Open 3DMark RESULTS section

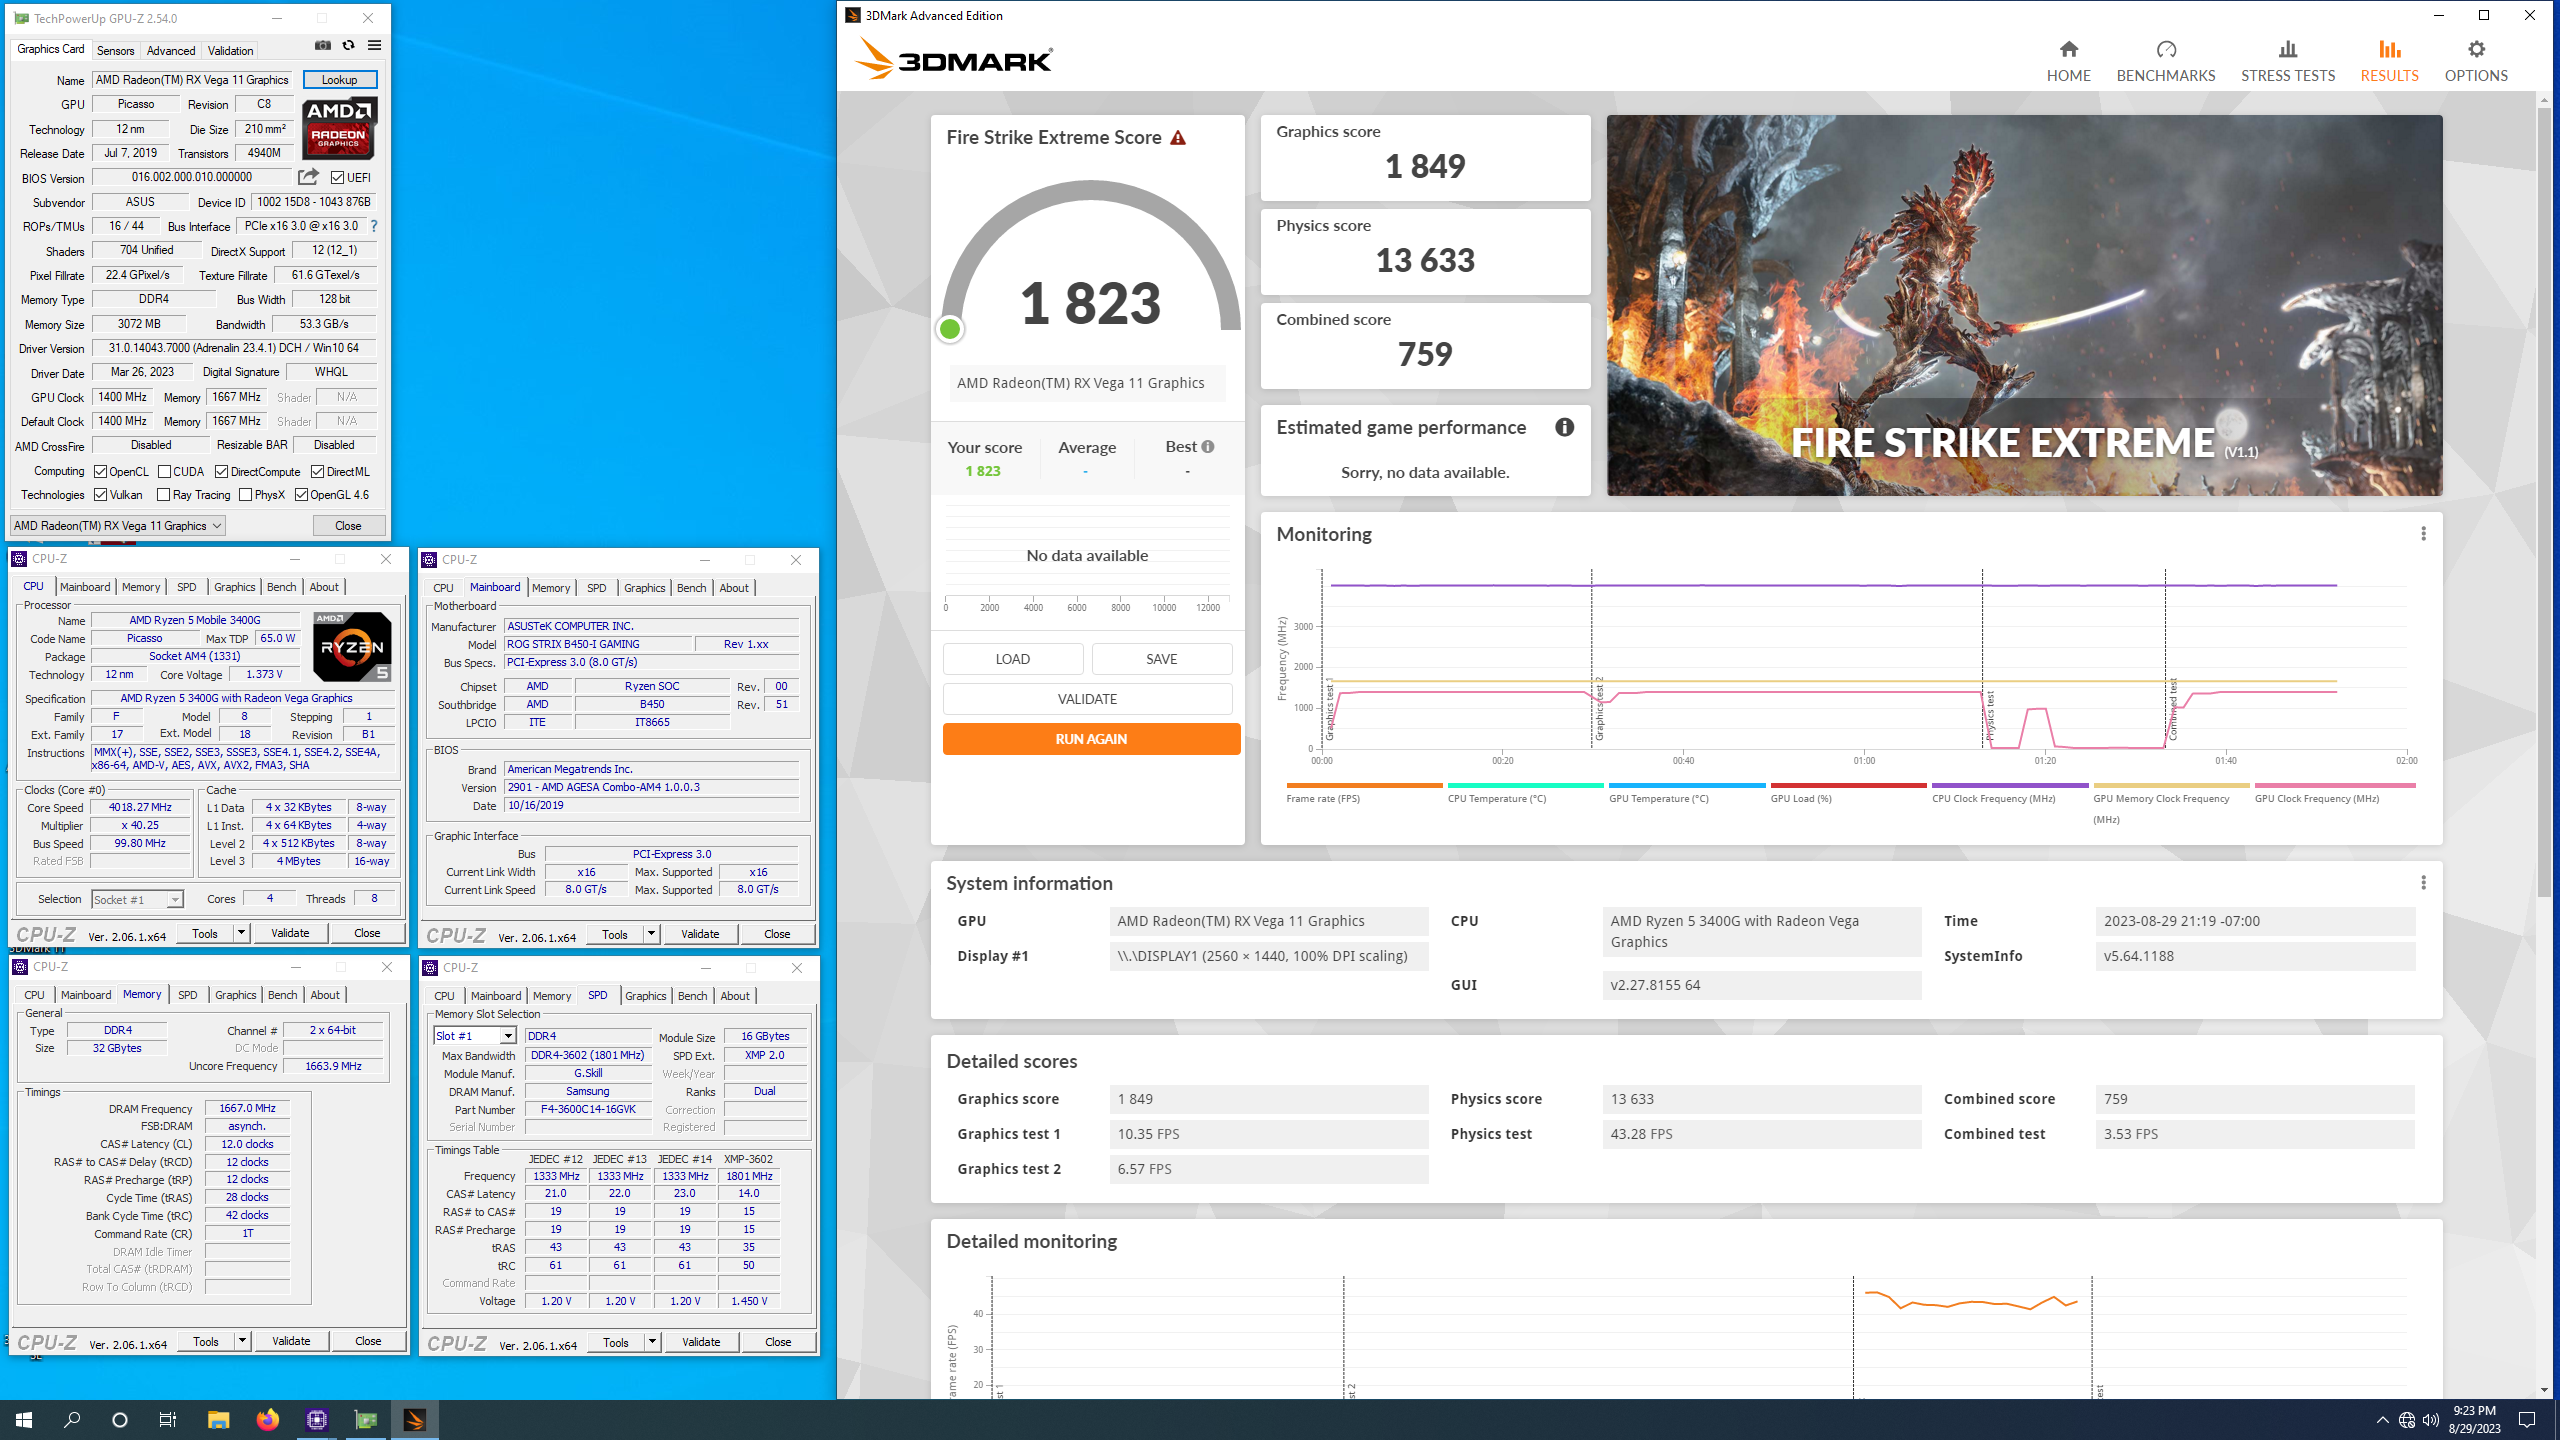coord(2389,61)
